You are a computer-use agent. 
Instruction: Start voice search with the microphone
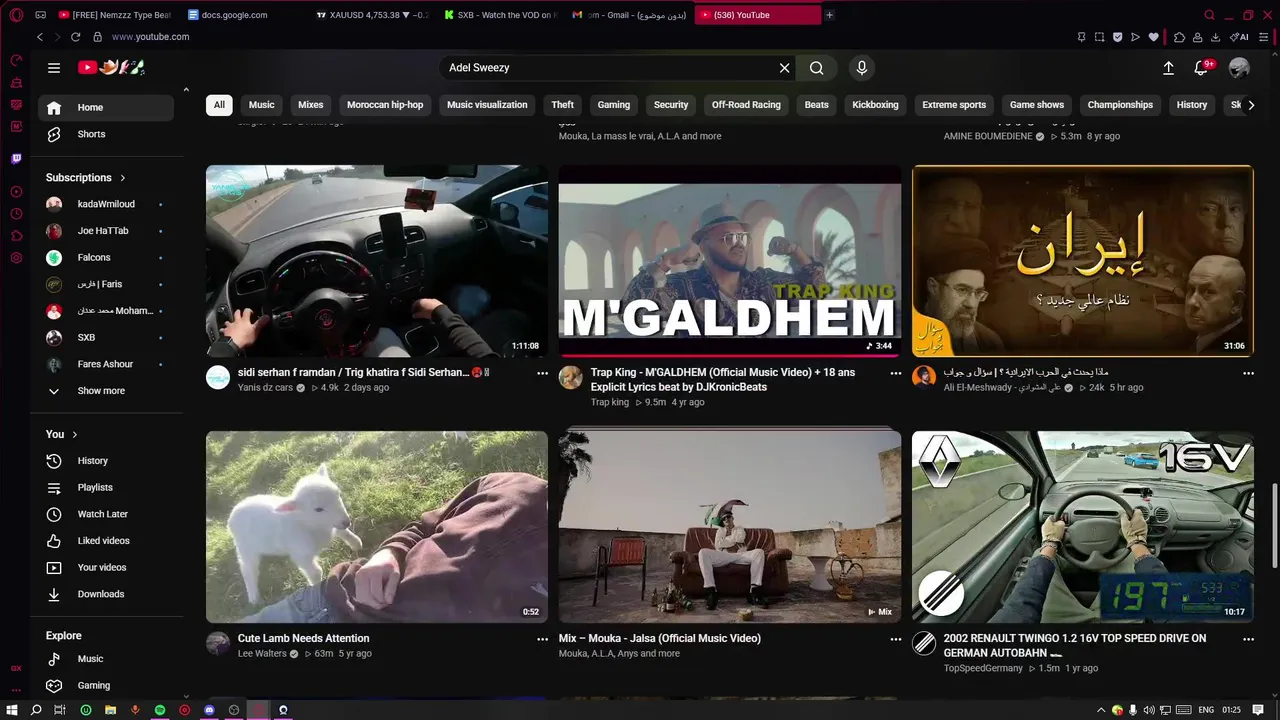click(862, 68)
